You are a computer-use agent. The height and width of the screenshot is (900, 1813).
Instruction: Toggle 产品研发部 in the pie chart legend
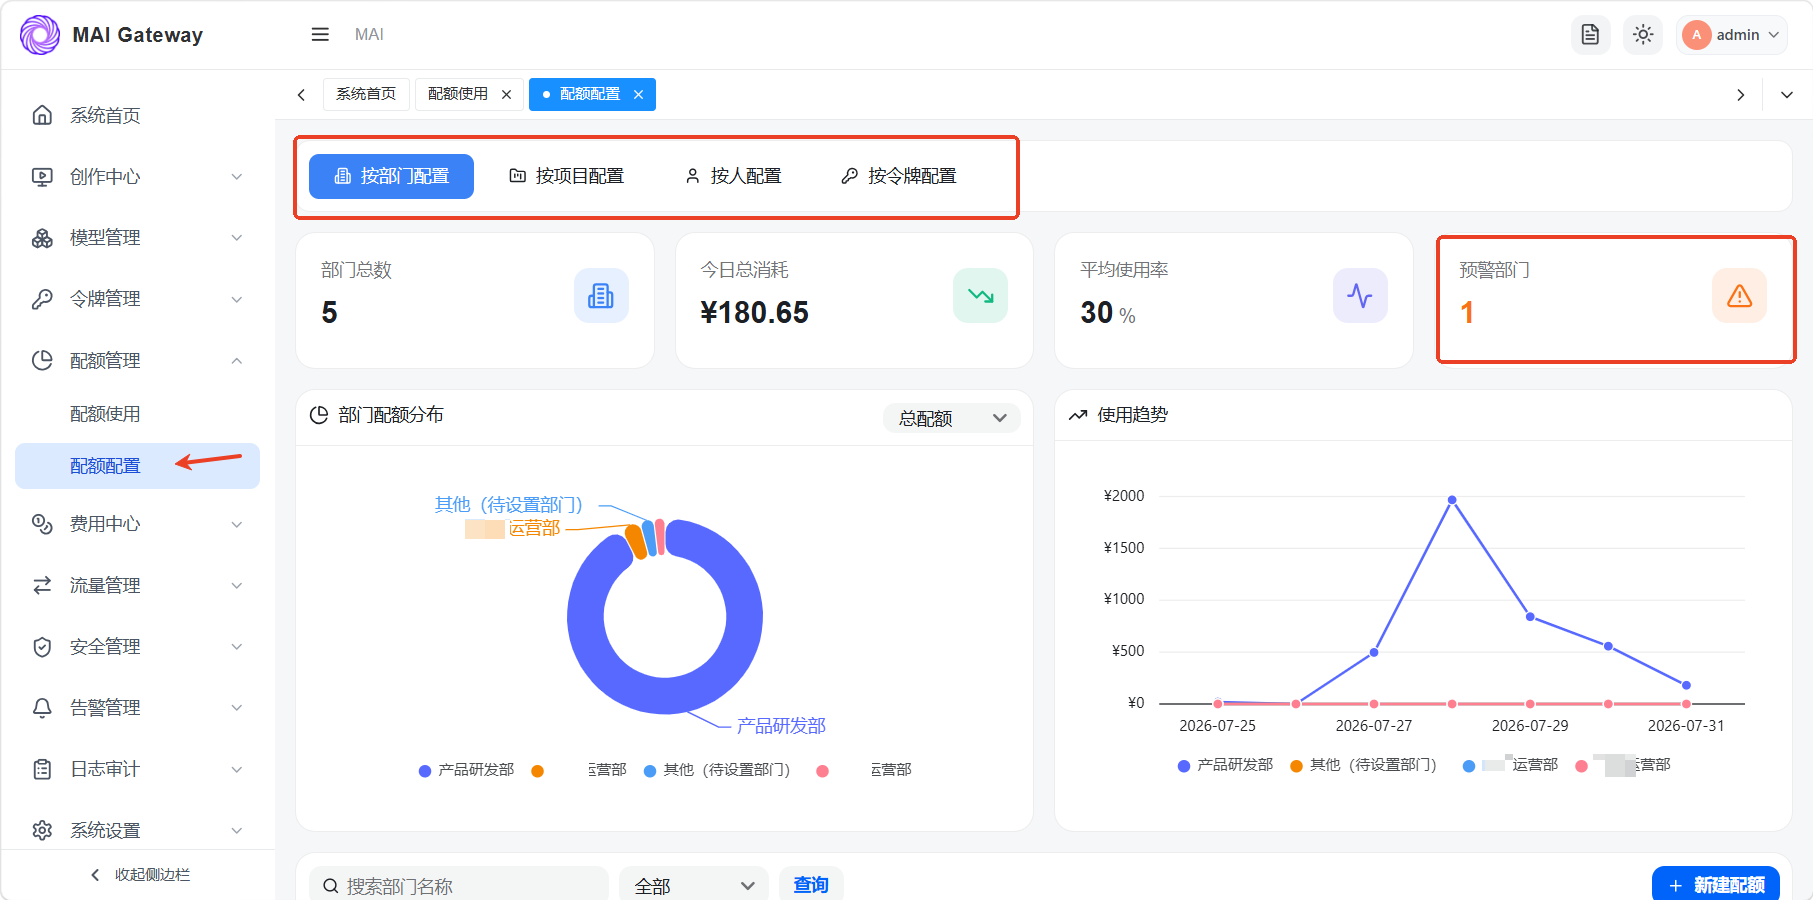(x=466, y=770)
